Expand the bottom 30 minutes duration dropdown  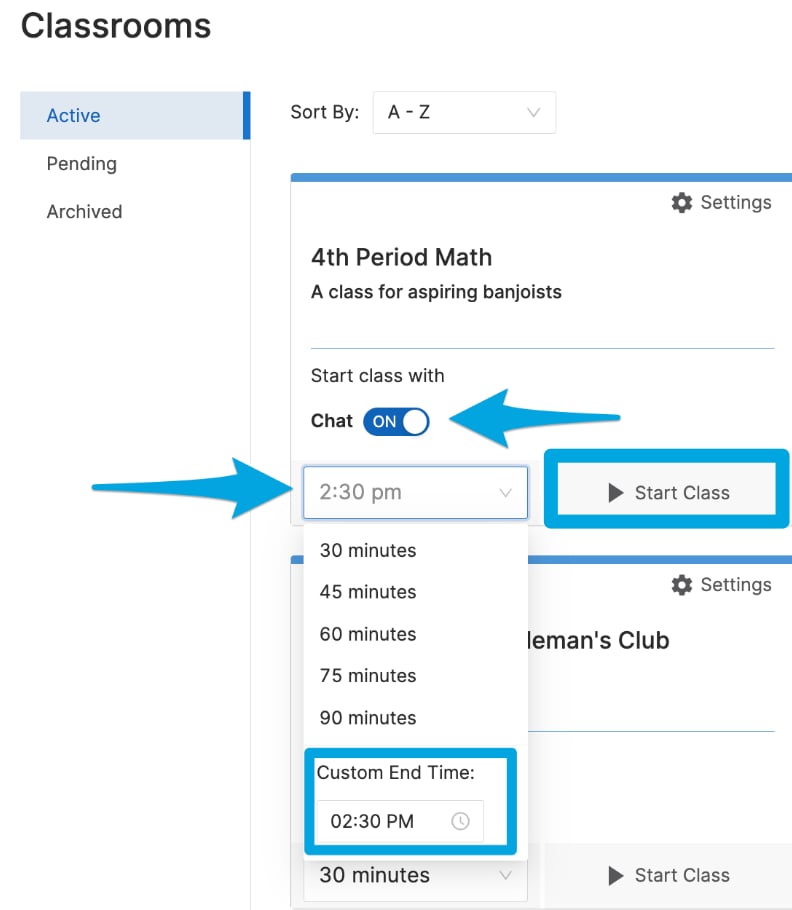point(415,875)
